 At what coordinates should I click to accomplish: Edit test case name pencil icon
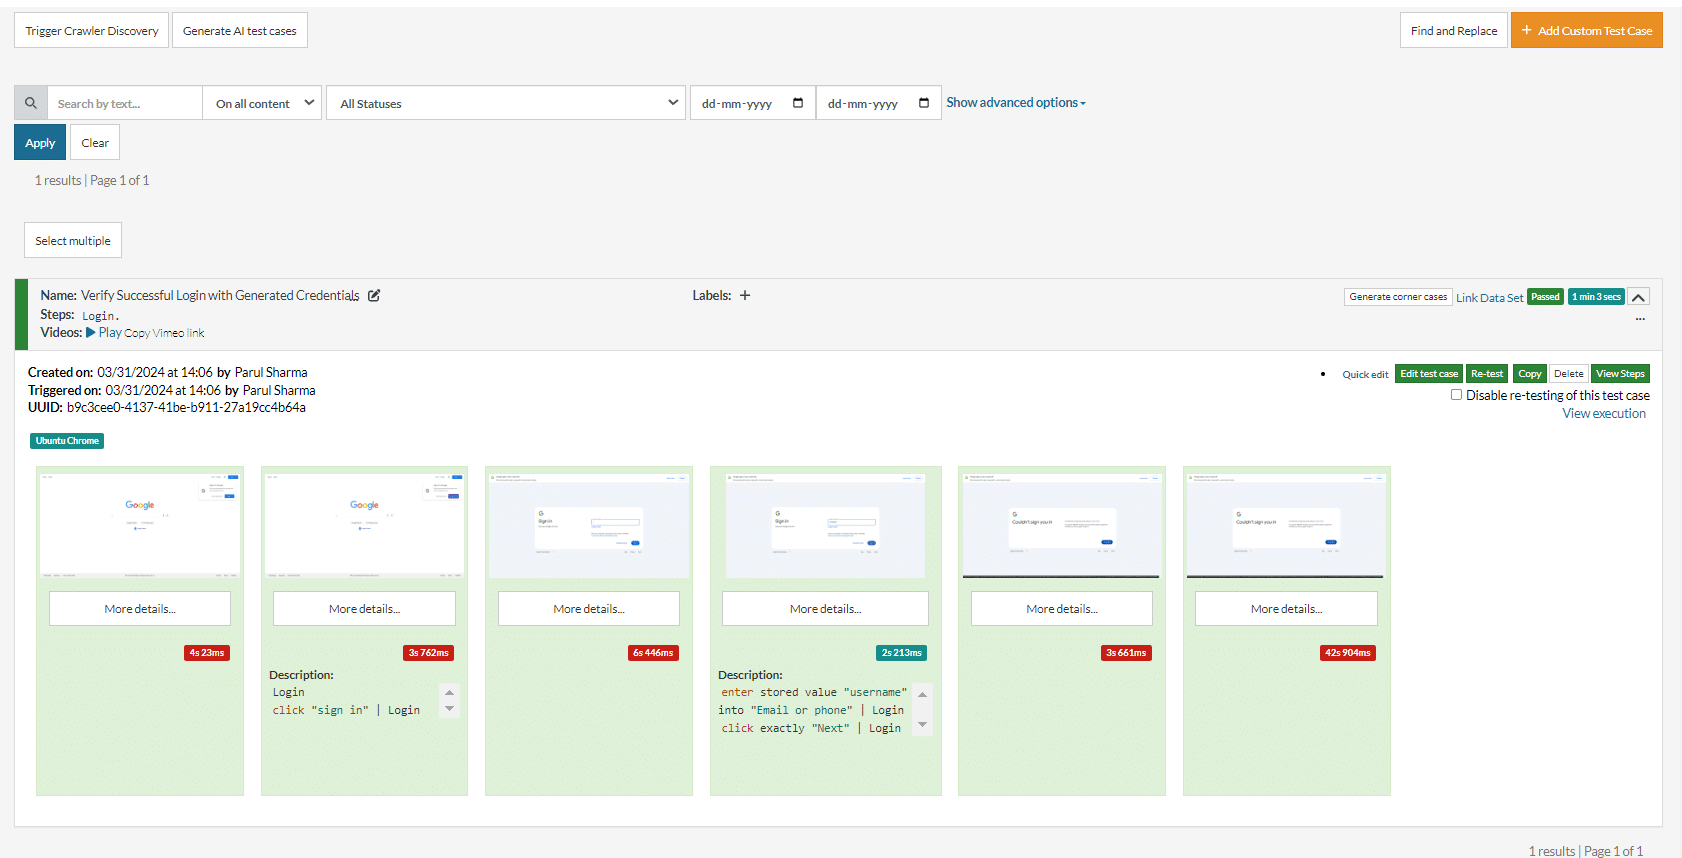374,295
